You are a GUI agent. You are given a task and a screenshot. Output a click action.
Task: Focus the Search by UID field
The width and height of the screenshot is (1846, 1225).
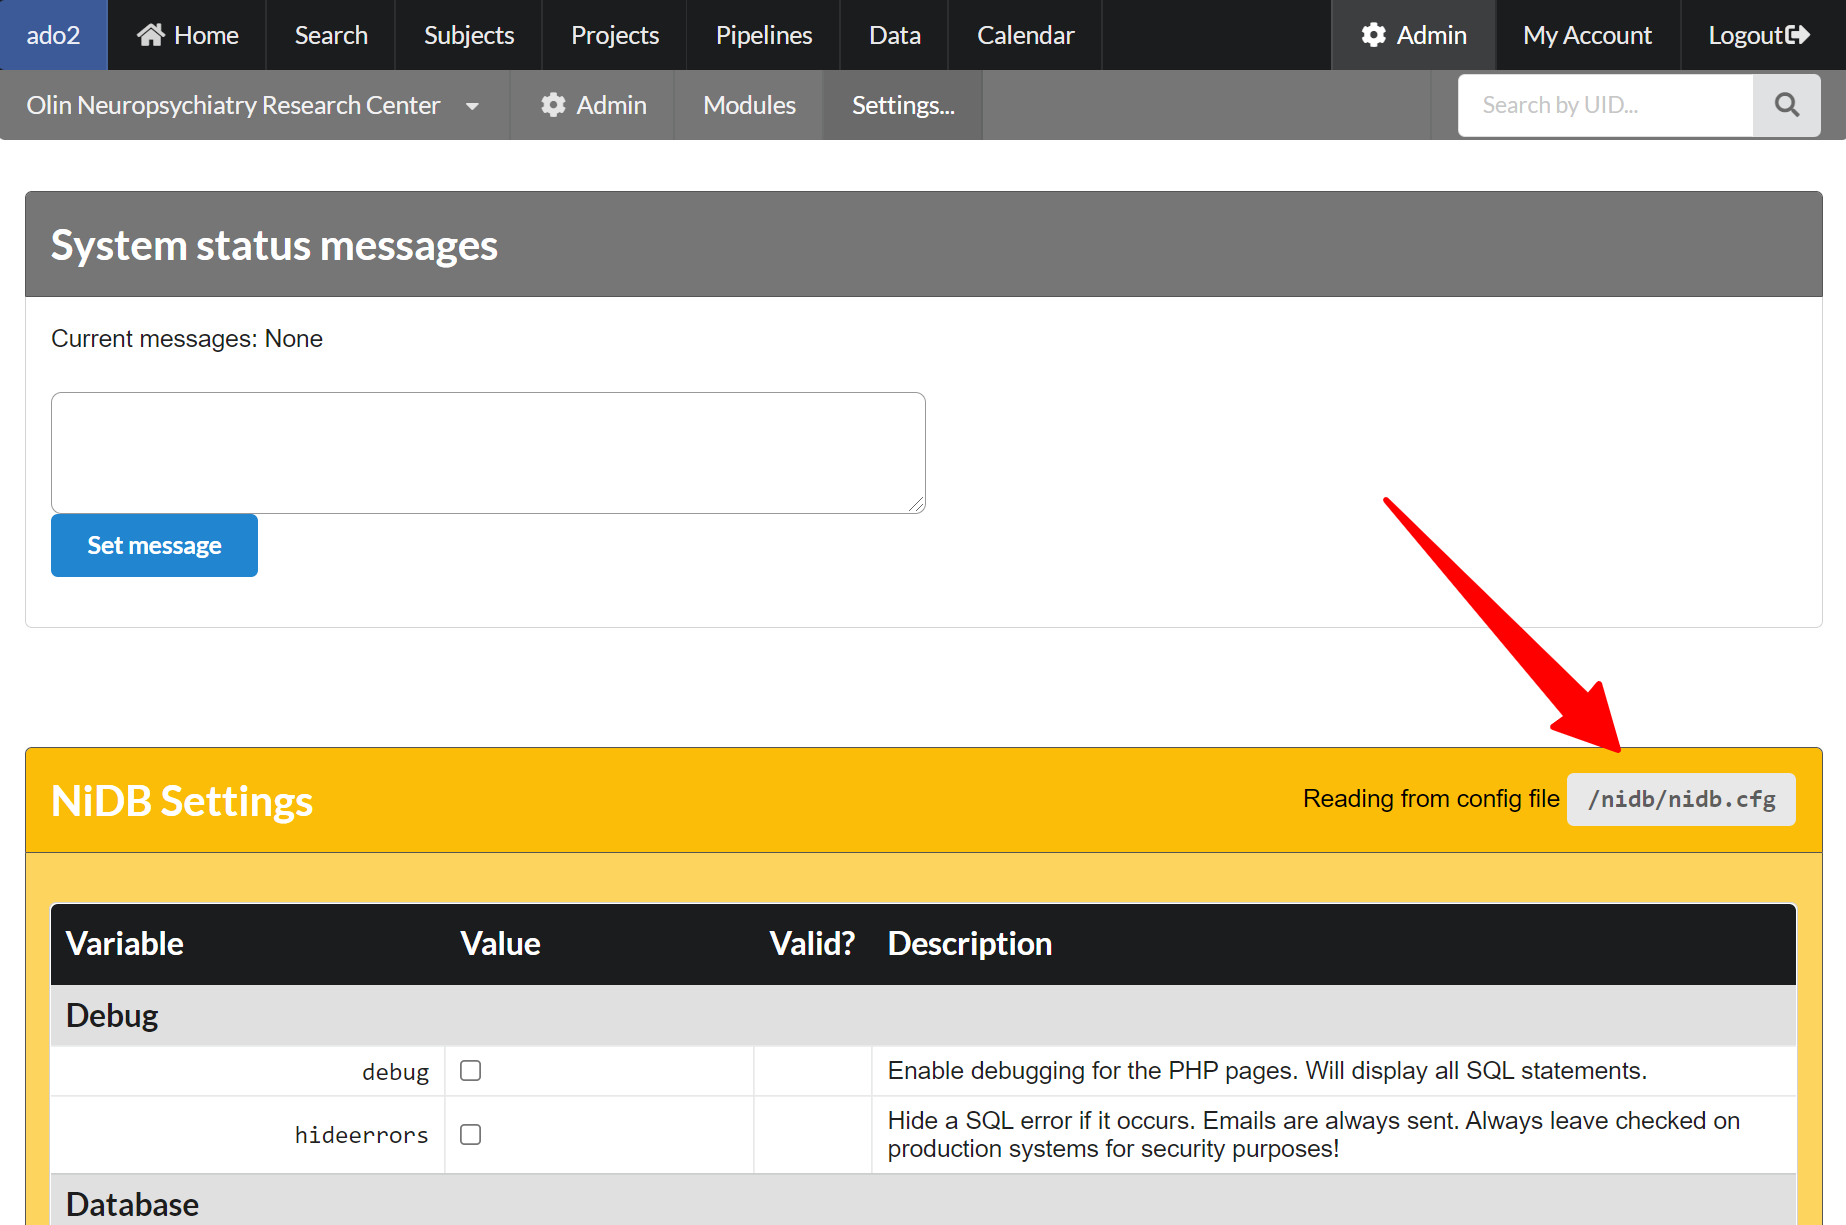tap(1605, 105)
